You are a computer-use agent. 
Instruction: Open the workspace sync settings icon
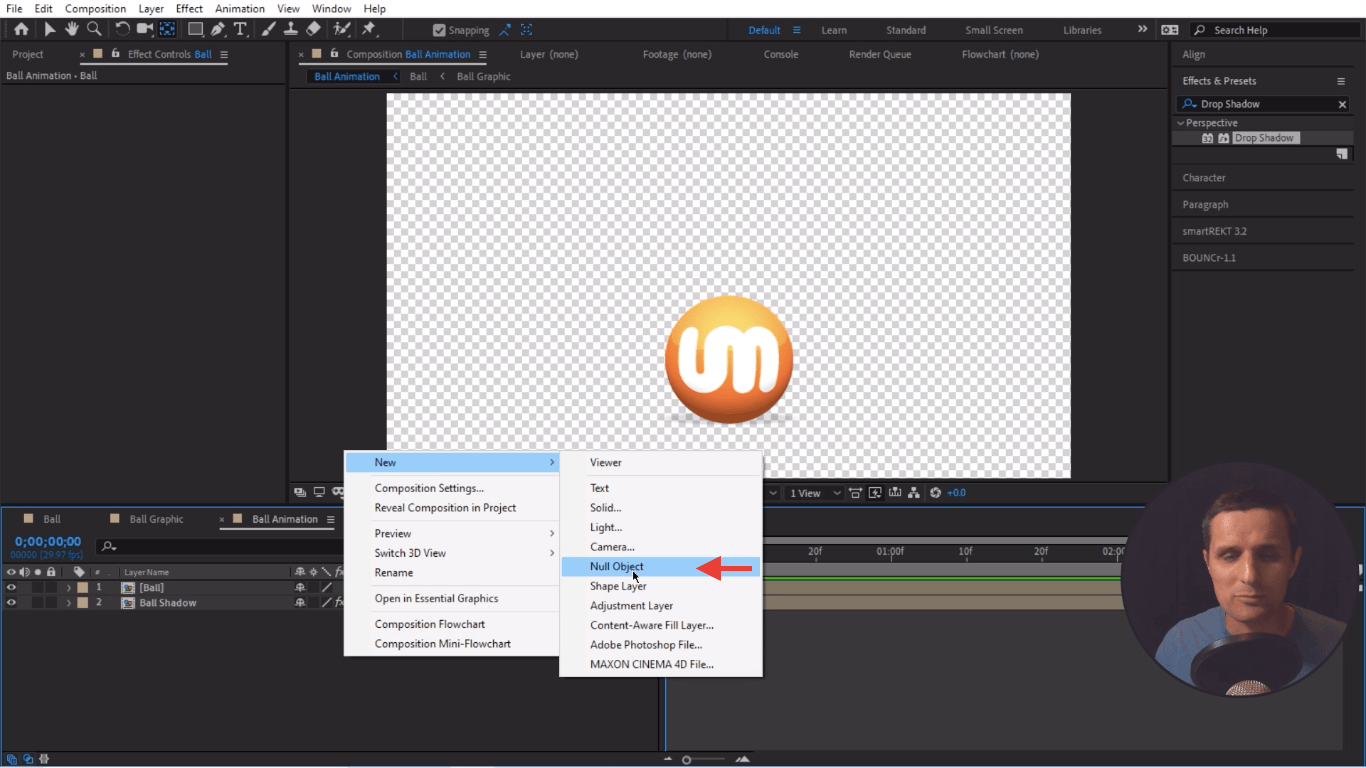1170,30
